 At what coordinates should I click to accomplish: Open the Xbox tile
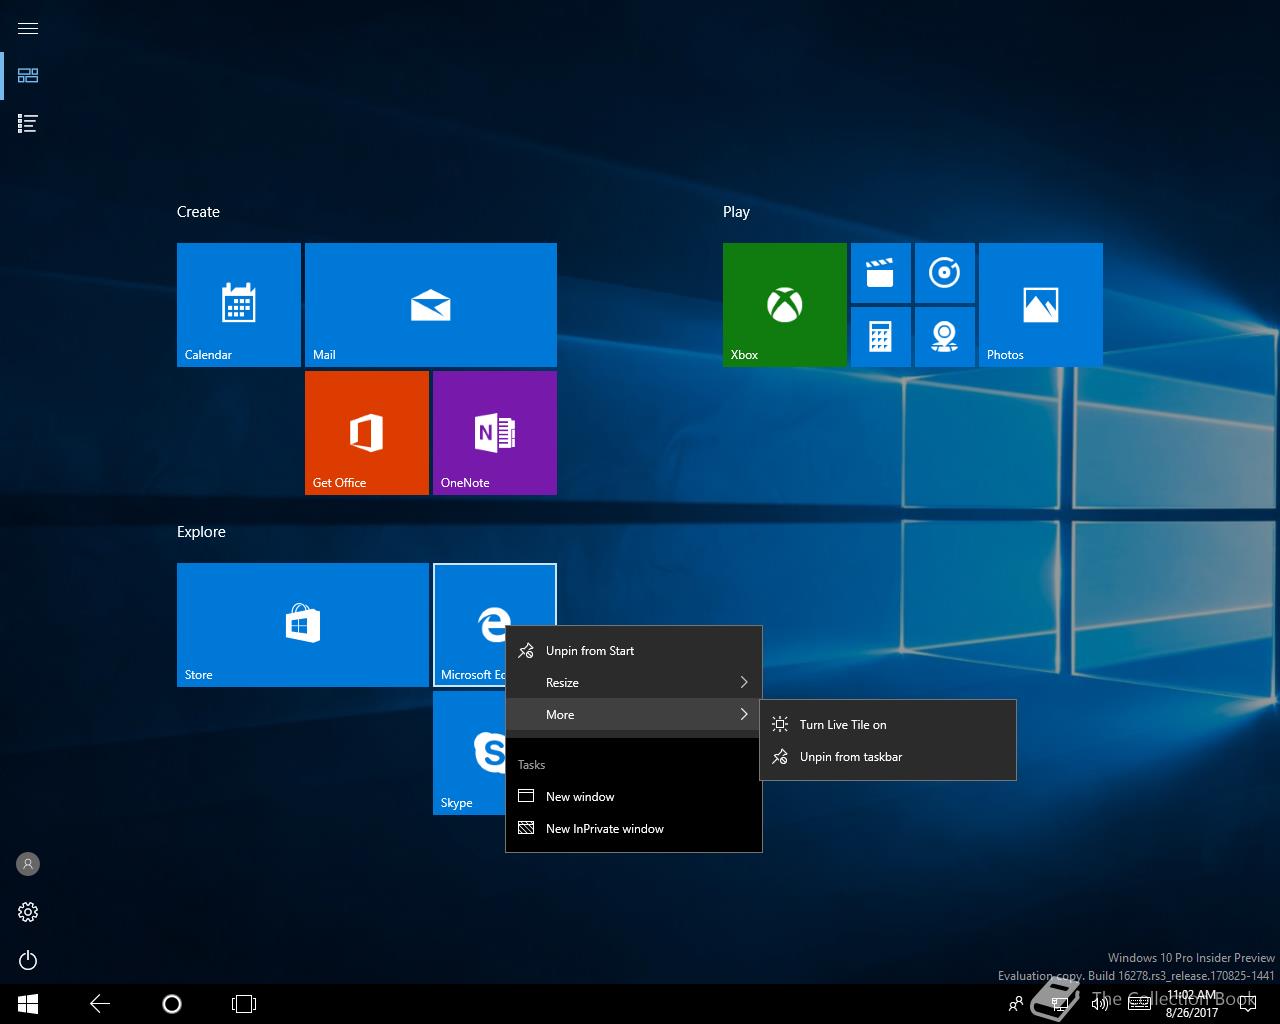[x=784, y=304]
